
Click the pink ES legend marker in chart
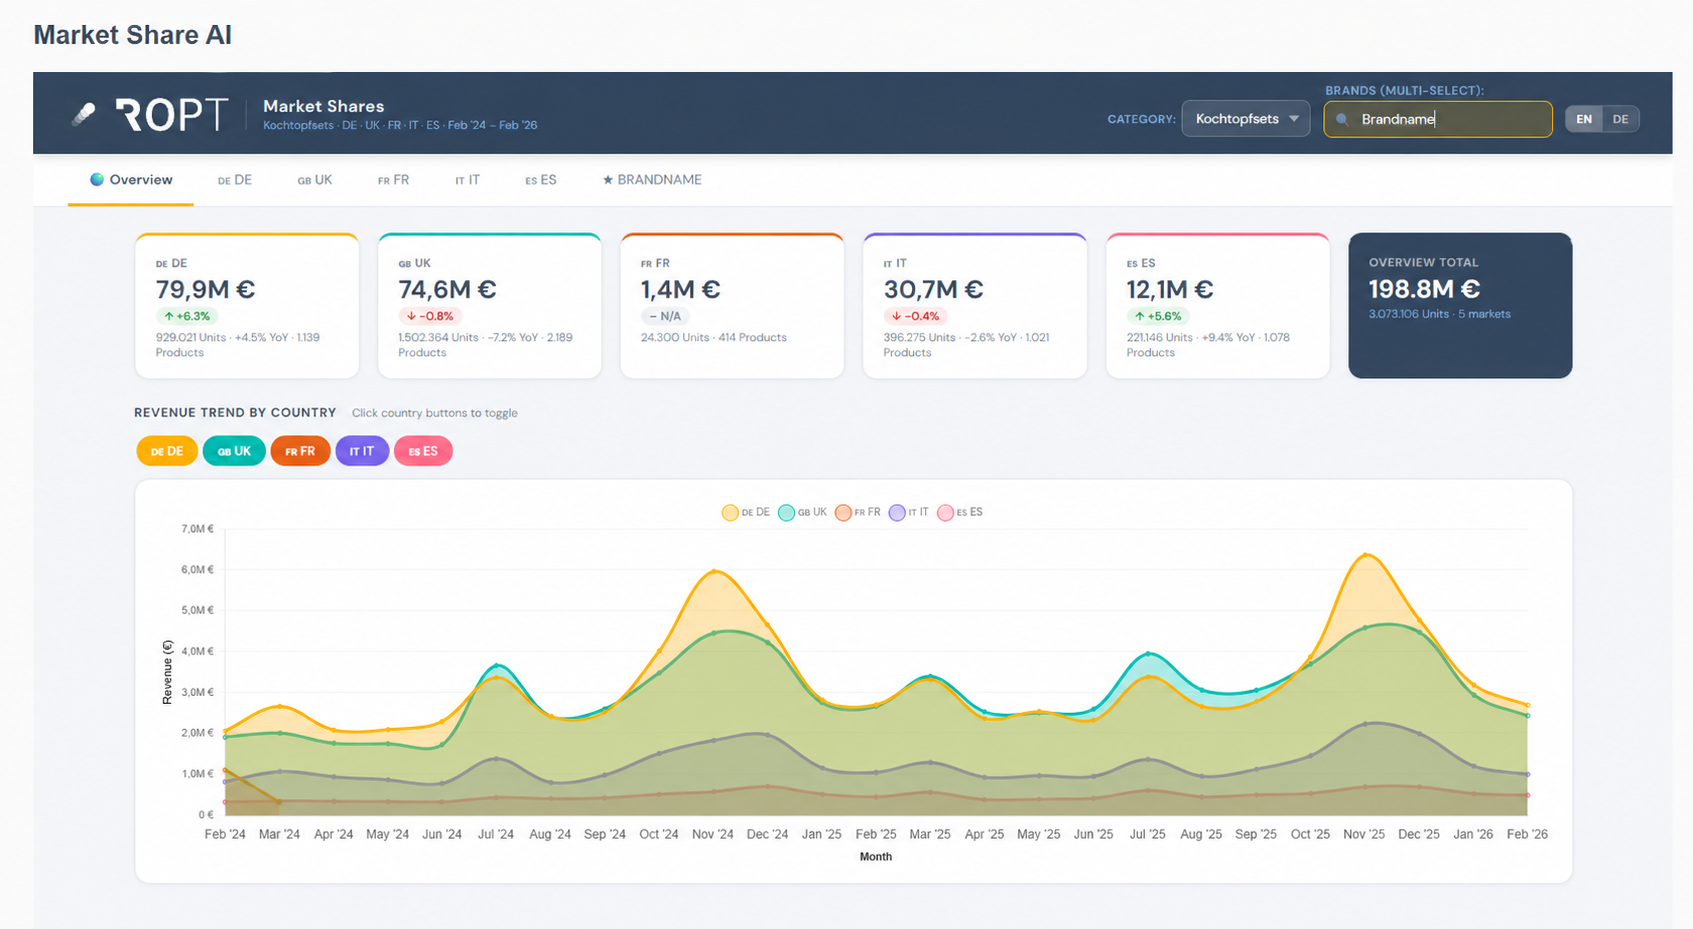tap(945, 513)
